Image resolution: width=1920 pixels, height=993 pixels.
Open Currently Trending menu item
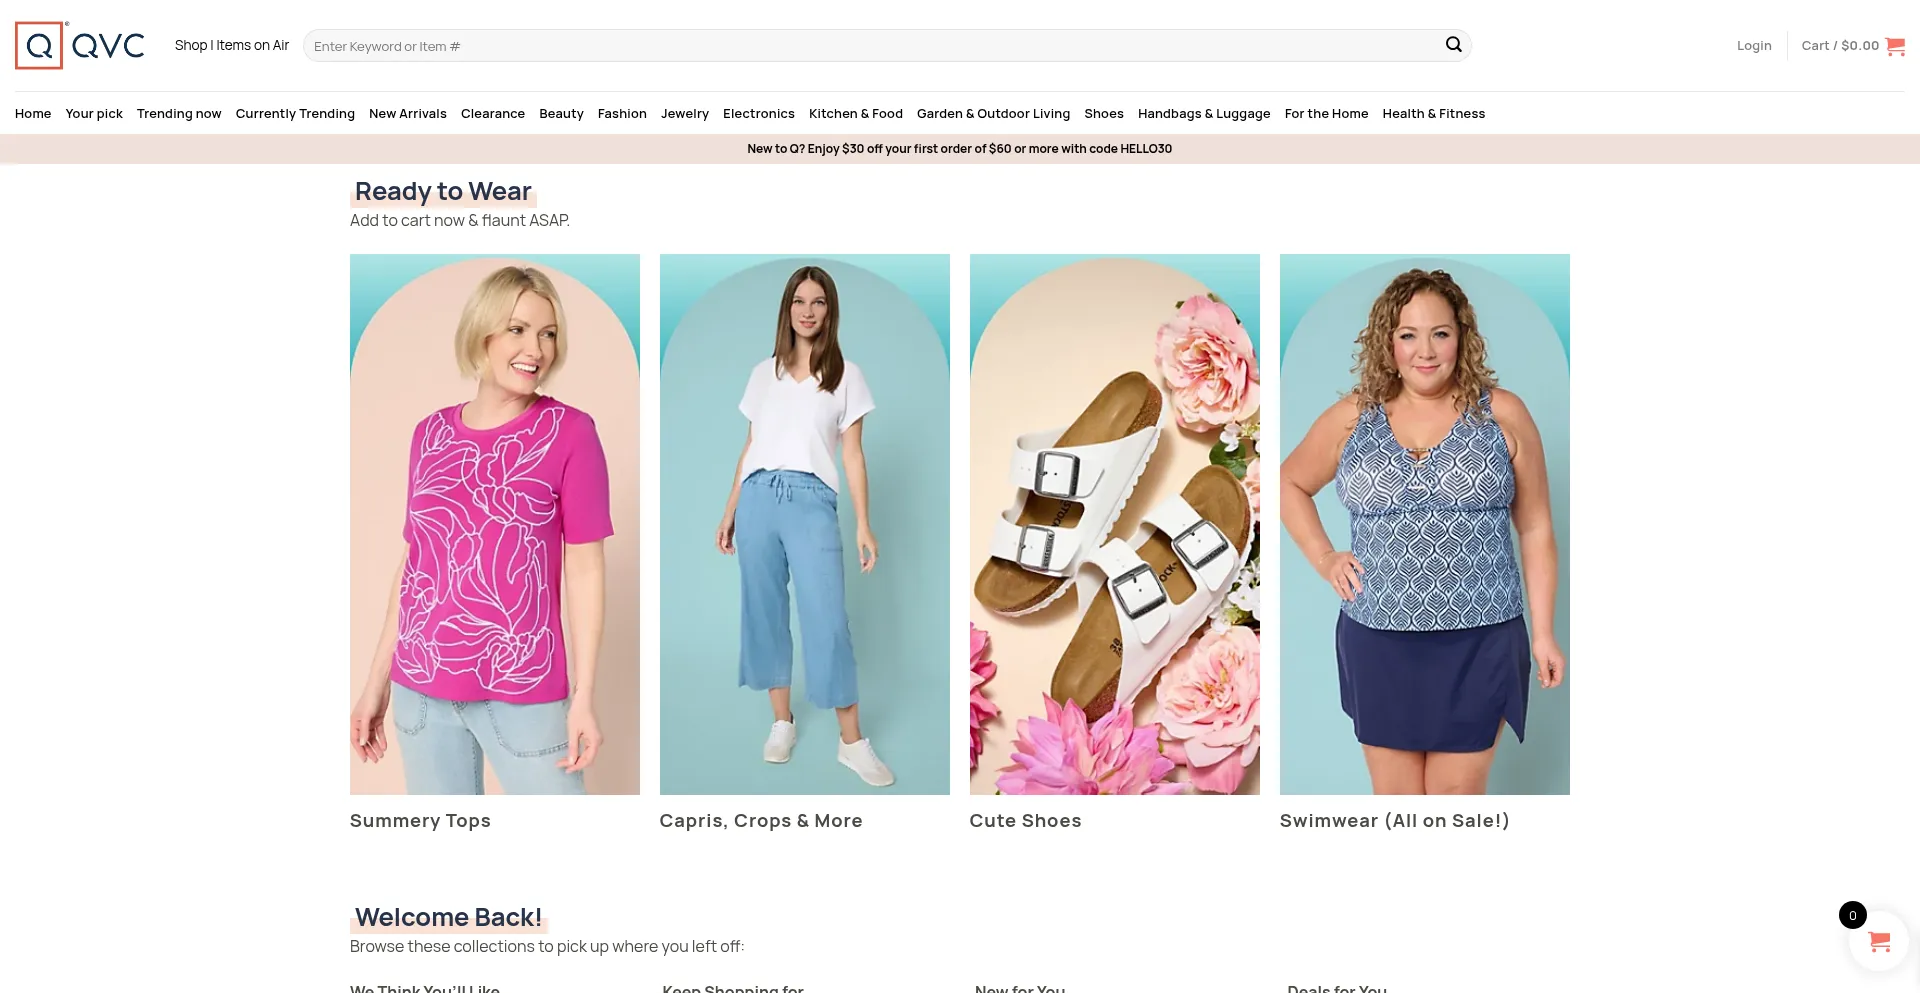pyautogui.click(x=295, y=114)
